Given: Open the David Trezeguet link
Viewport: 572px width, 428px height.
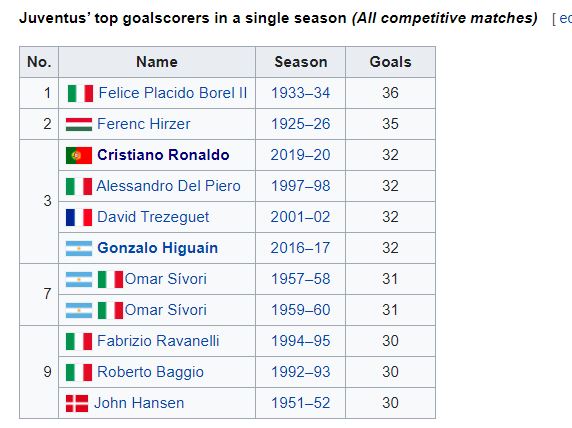Looking at the screenshot, I should pyautogui.click(x=153, y=217).
